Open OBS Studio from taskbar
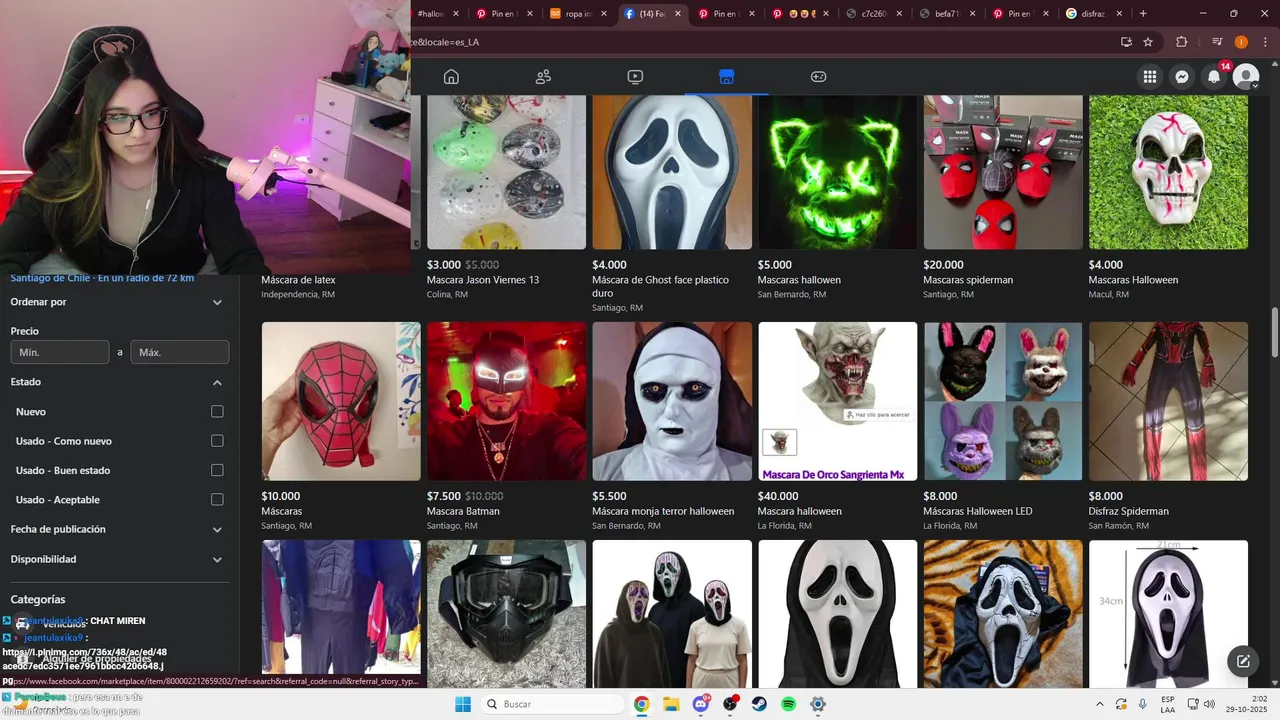 coord(730,704)
